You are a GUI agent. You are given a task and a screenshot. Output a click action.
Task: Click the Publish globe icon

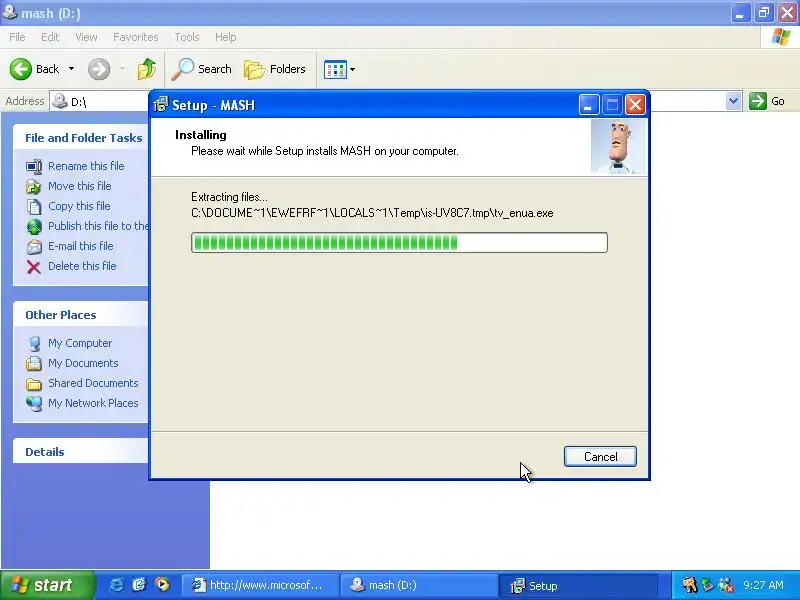pos(34,227)
